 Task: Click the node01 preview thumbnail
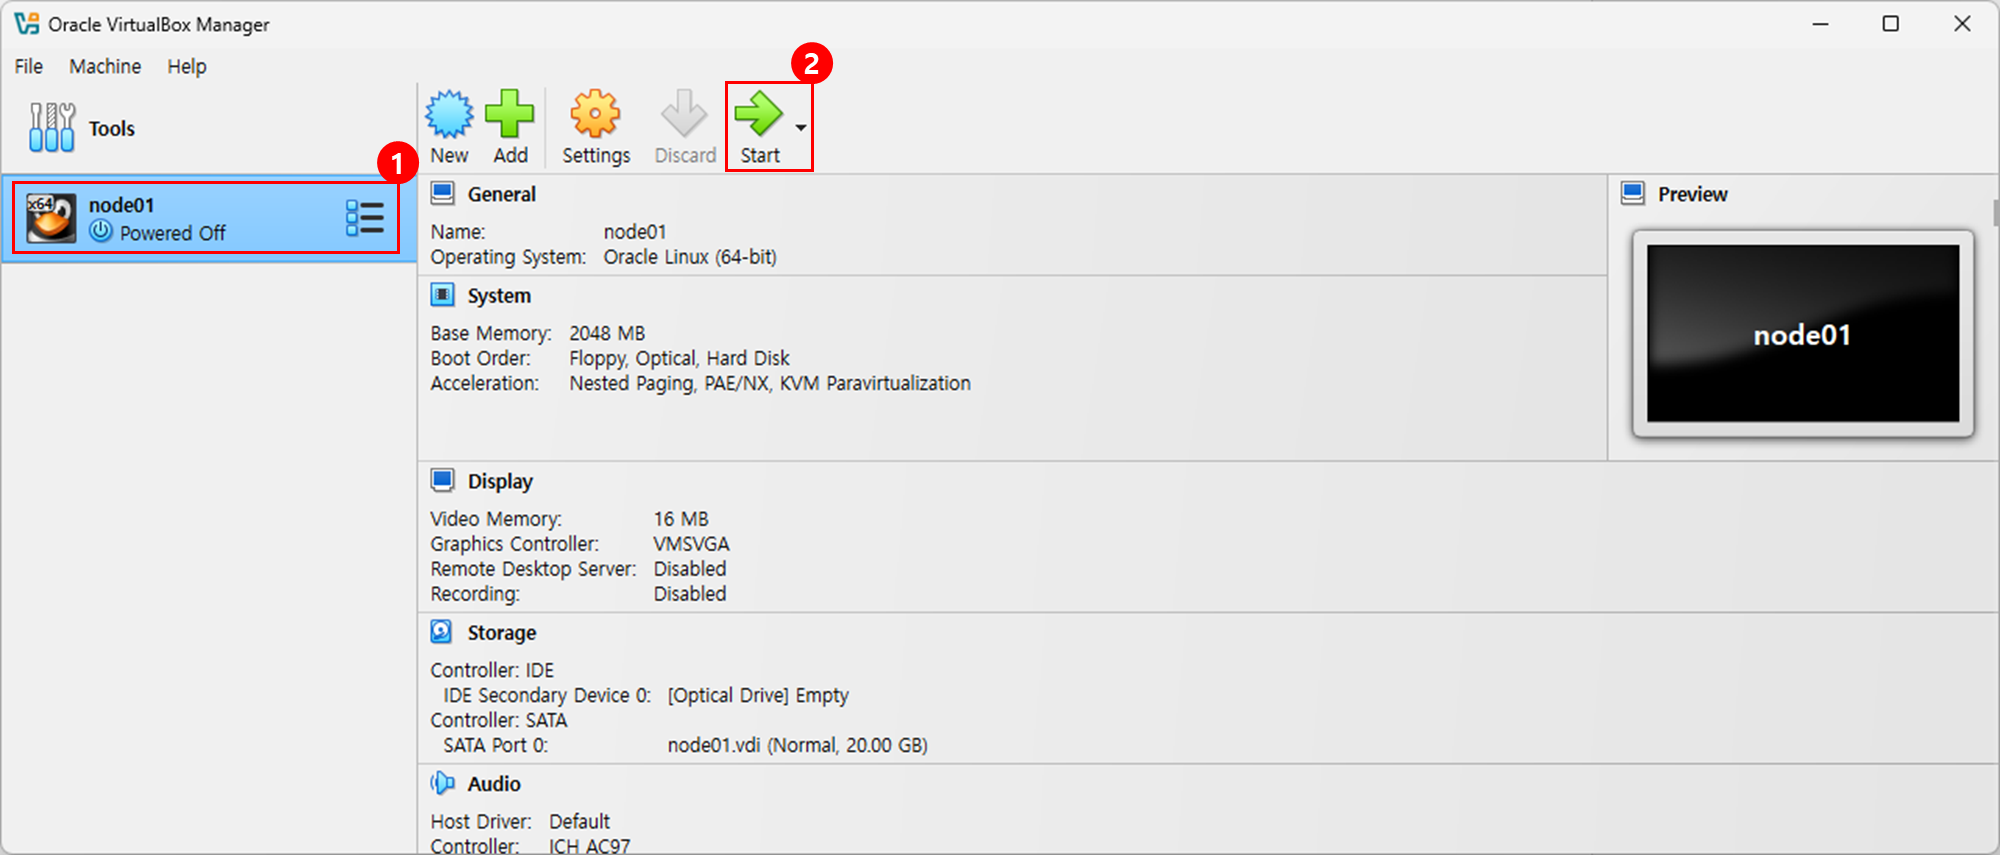coord(1803,334)
